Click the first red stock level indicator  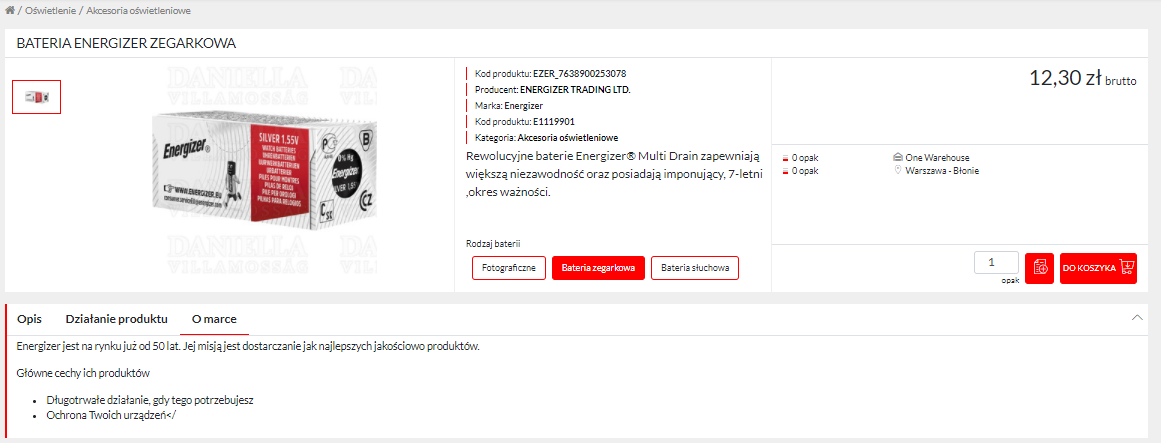pyautogui.click(x=786, y=159)
